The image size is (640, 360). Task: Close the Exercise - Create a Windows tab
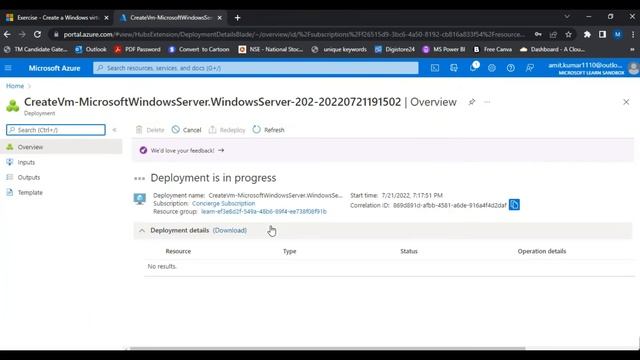tap(107, 18)
